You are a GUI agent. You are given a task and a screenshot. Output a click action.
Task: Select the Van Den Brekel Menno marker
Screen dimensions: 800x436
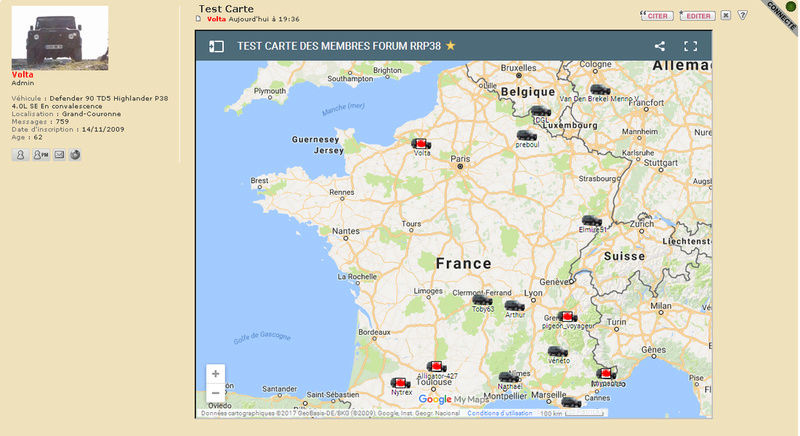click(600, 90)
